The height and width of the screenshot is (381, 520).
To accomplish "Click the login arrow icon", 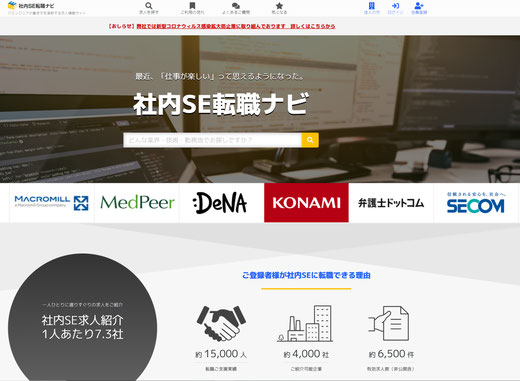I will pyautogui.click(x=395, y=6).
